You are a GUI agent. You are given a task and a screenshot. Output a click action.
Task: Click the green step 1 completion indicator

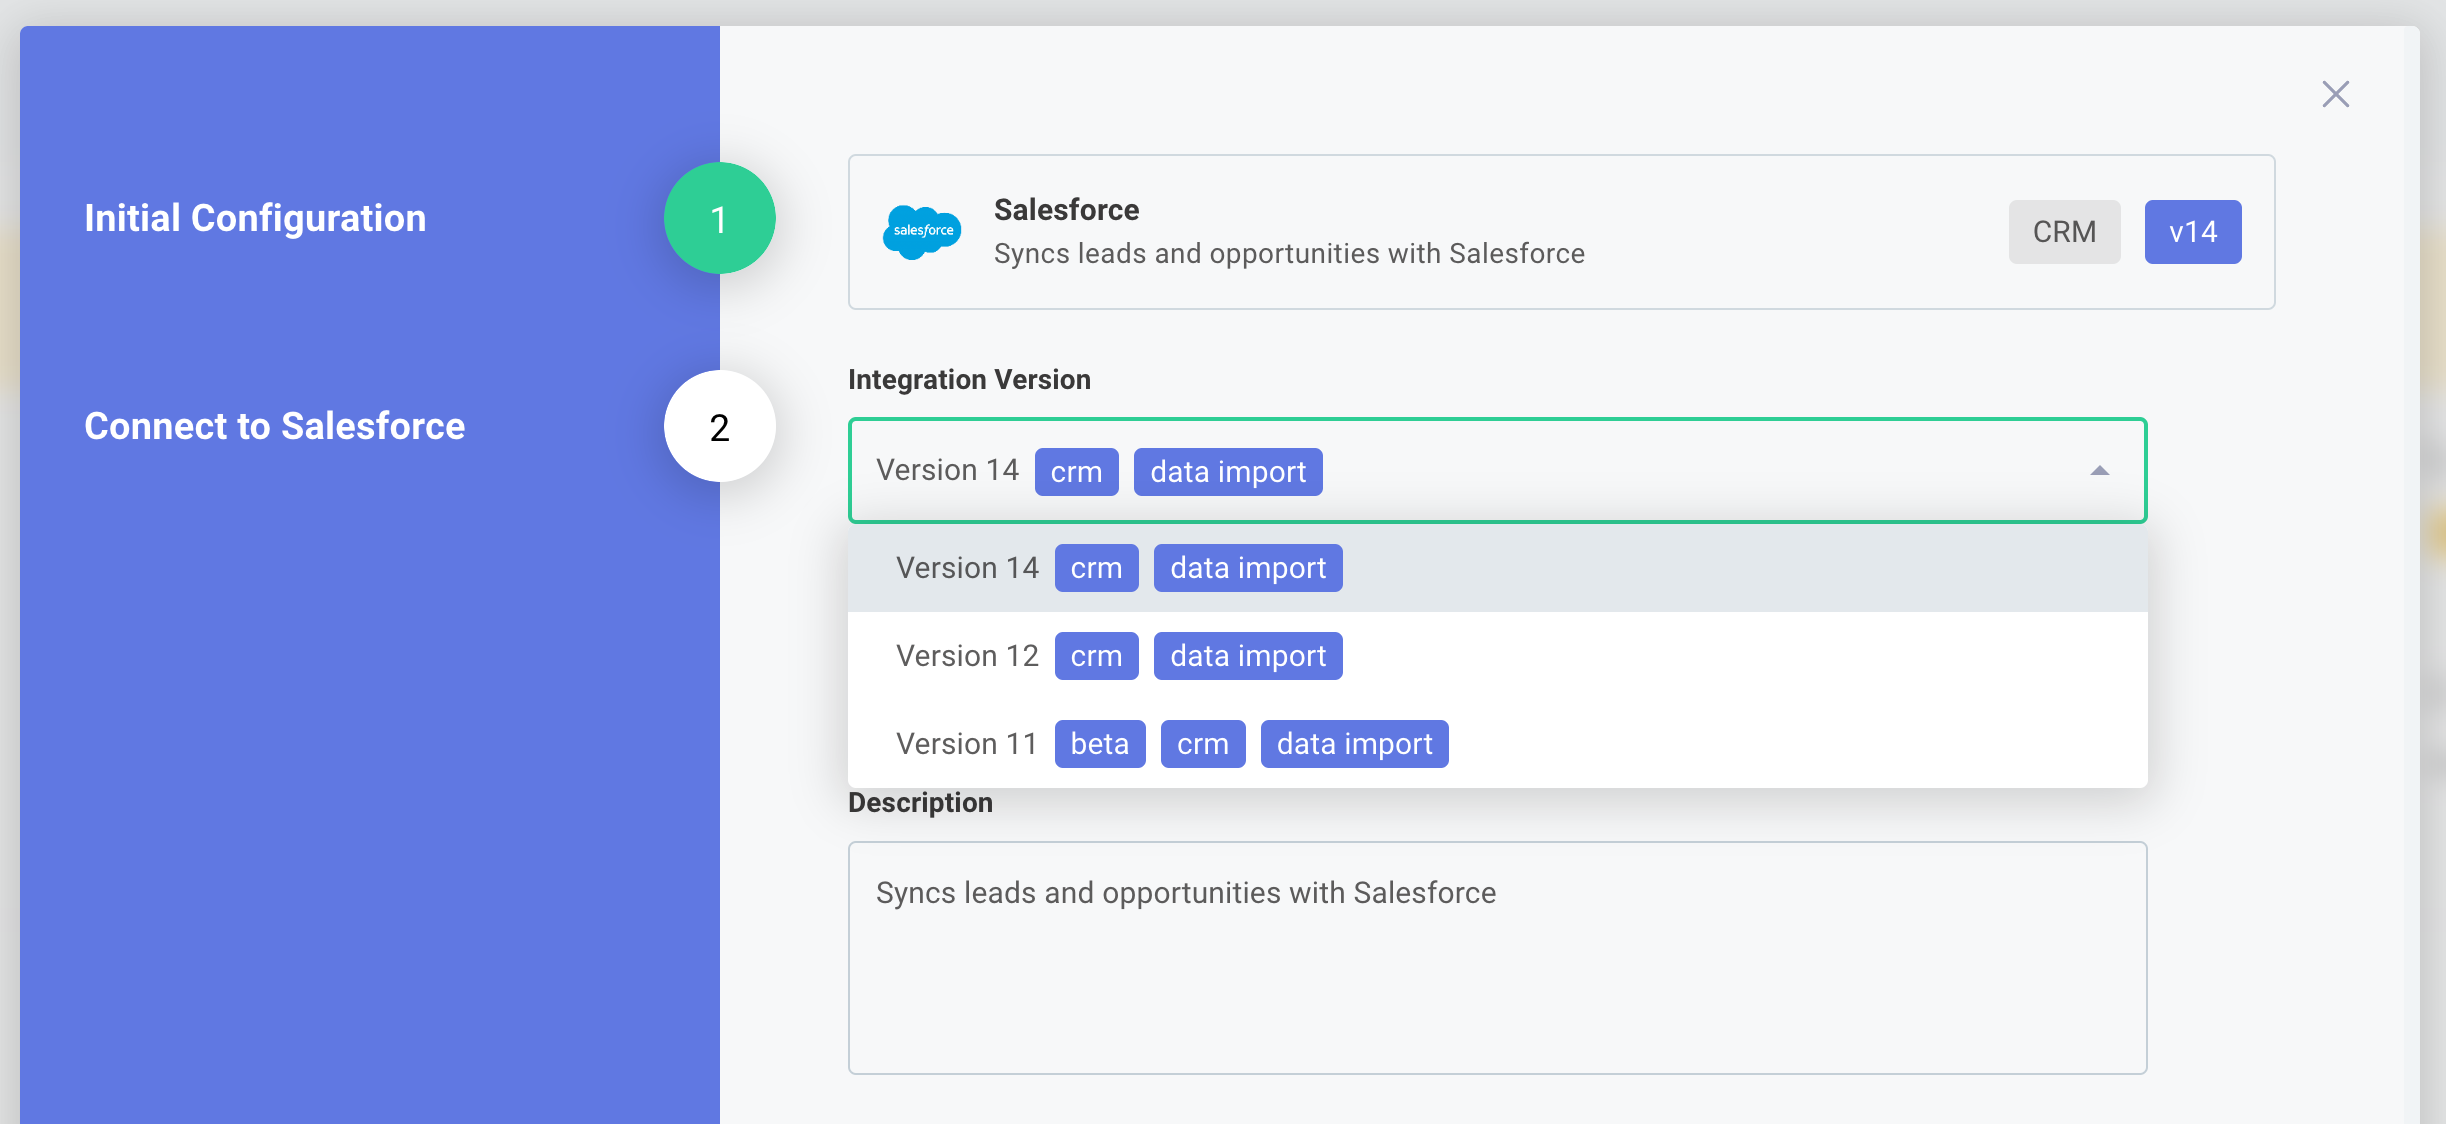click(x=719, y=218)
